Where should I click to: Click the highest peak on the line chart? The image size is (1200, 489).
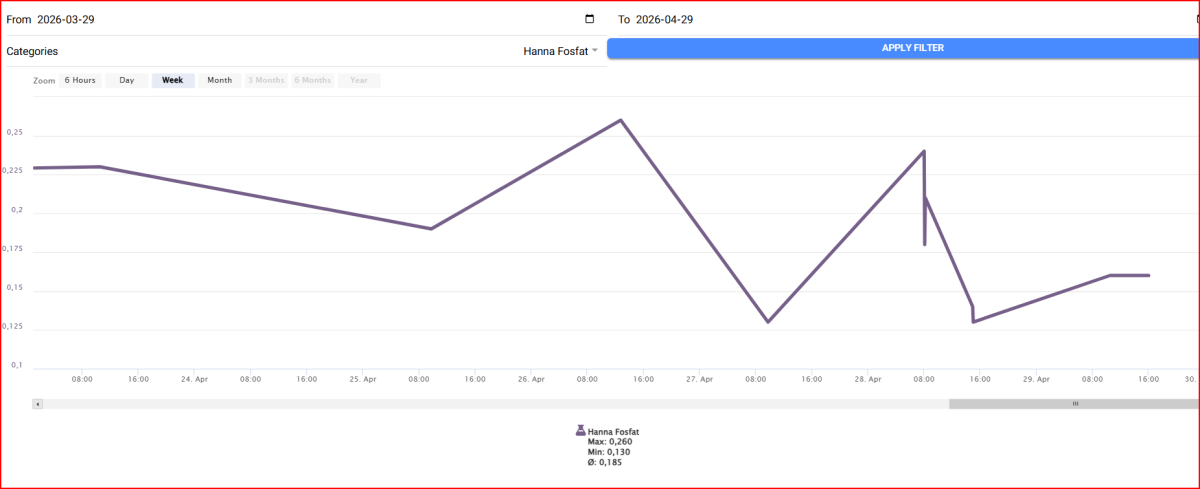[x=620, y=120]
